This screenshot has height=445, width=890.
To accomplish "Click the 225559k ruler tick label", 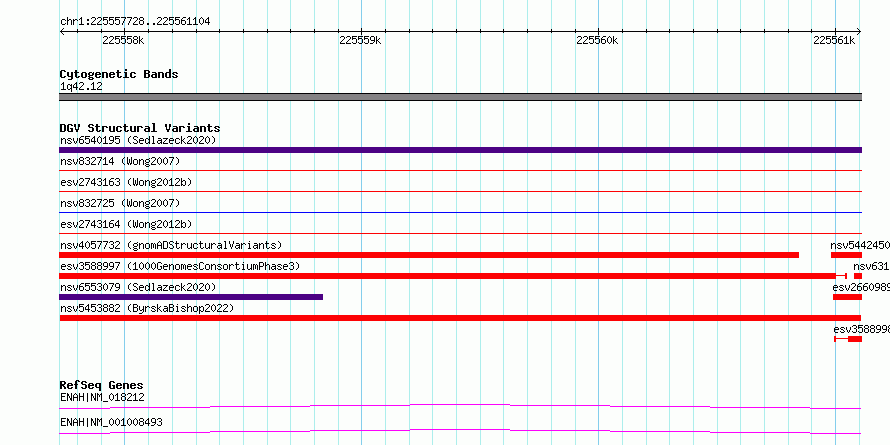I will [x=360, y=40].
